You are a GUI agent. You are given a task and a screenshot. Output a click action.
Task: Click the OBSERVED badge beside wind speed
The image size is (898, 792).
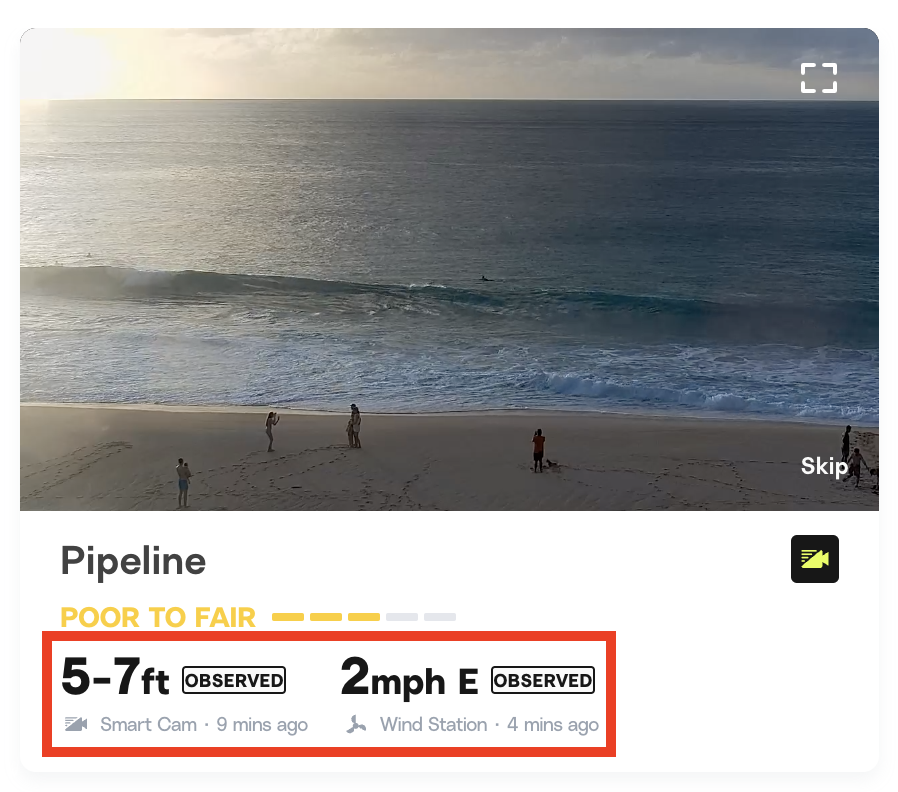[543, 680]
